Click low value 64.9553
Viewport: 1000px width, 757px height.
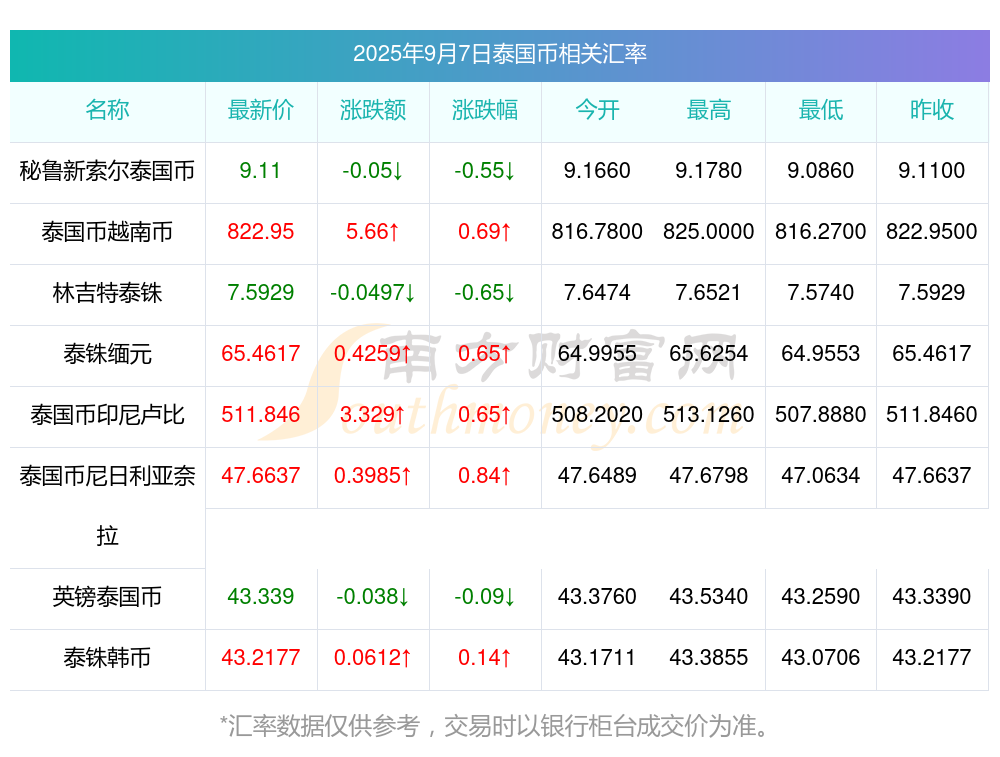click(x=821, y=353)
